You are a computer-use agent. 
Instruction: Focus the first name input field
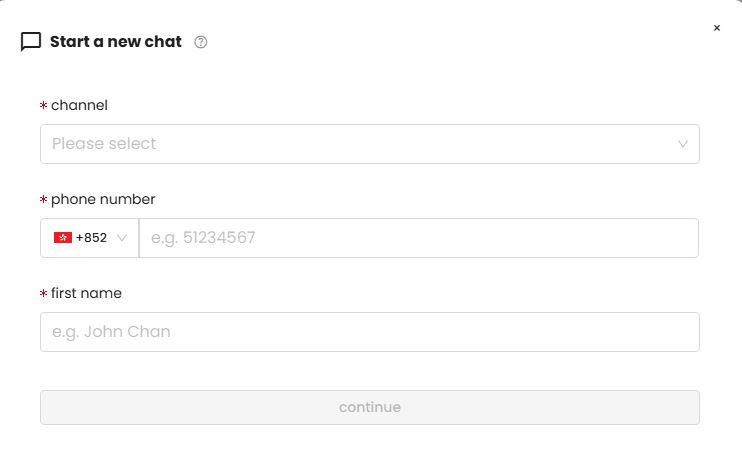coord(369,332)
